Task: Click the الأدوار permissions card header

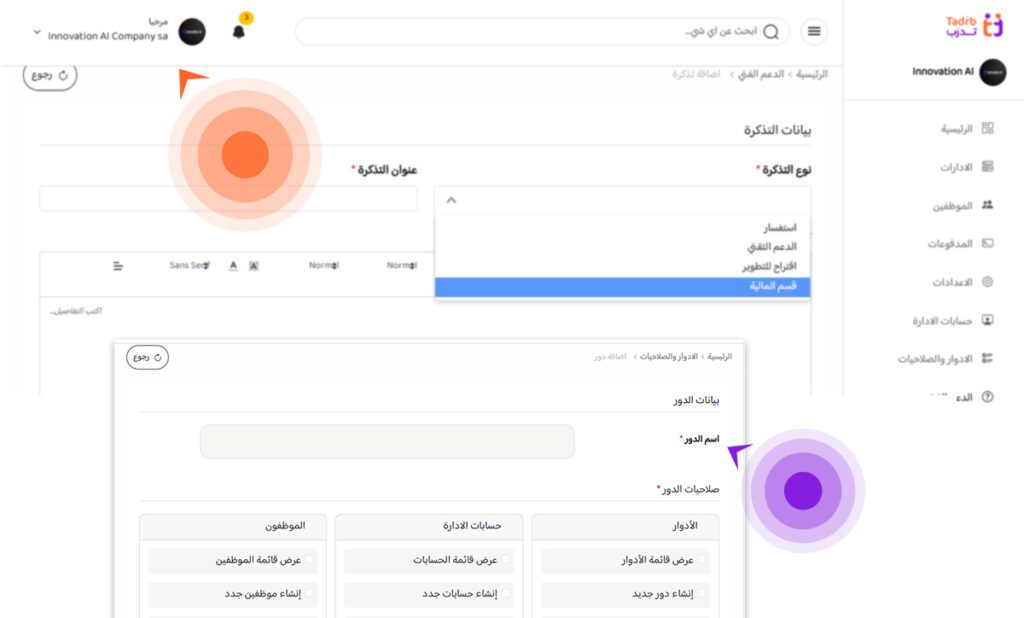Action: tap(626, 526)
